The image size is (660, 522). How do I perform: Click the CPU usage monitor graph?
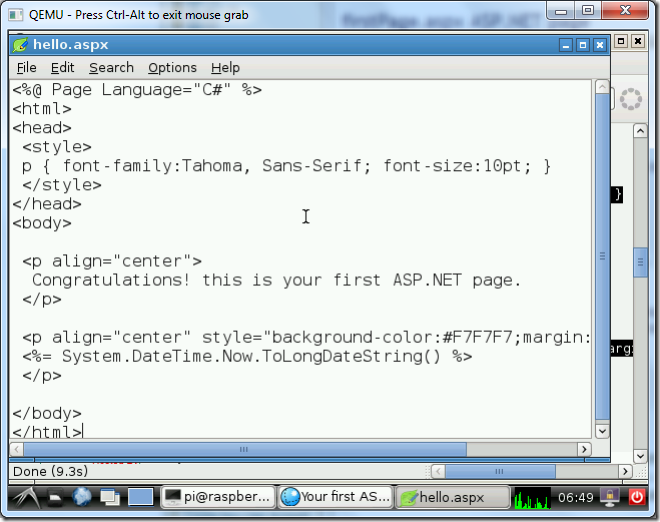click(532, 498)
